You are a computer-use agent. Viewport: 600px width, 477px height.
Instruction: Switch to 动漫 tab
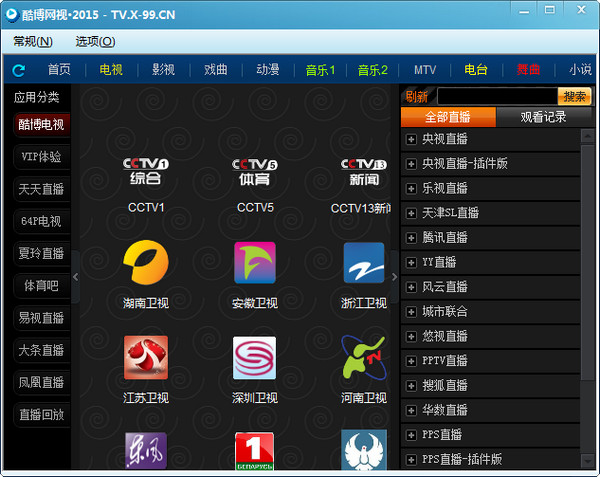point(268,70)
